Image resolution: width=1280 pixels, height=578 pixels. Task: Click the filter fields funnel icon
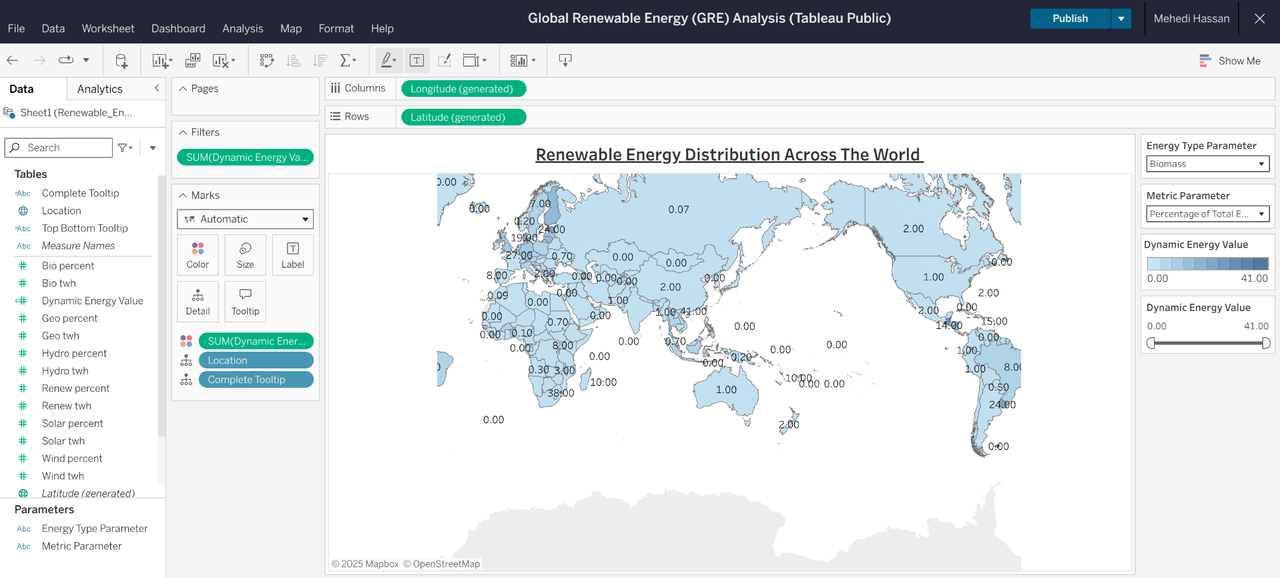click(x=125, y=147)
